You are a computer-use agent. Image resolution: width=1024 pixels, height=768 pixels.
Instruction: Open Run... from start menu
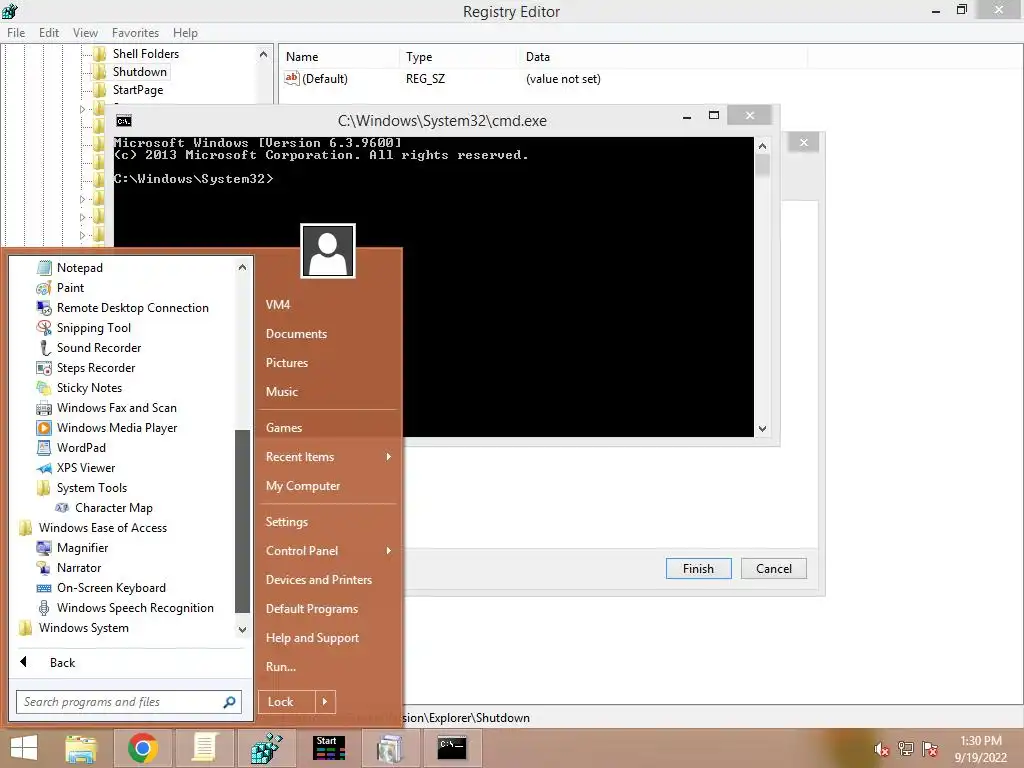(281, 667)
